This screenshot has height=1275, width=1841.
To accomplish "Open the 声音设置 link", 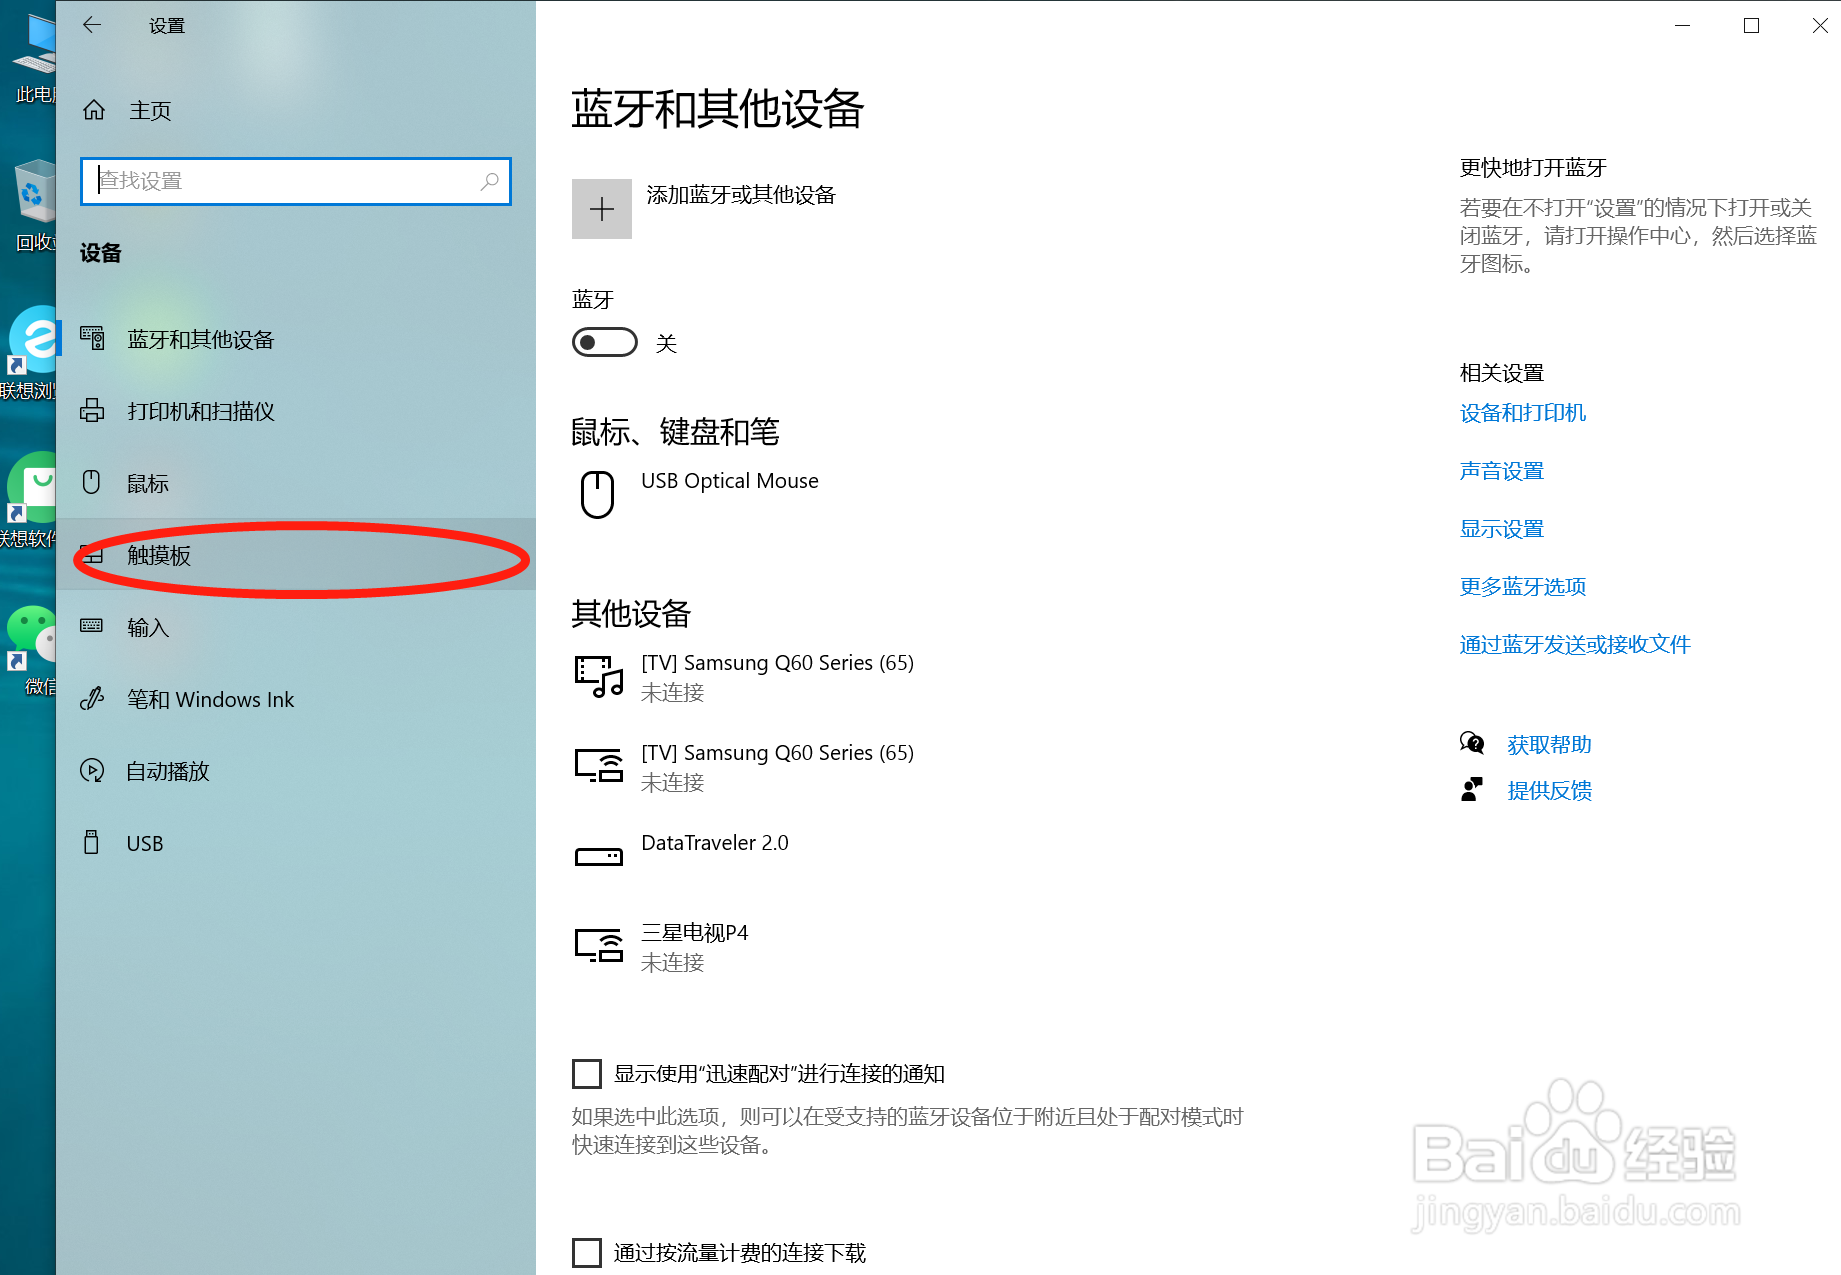I will [1501, 470].
